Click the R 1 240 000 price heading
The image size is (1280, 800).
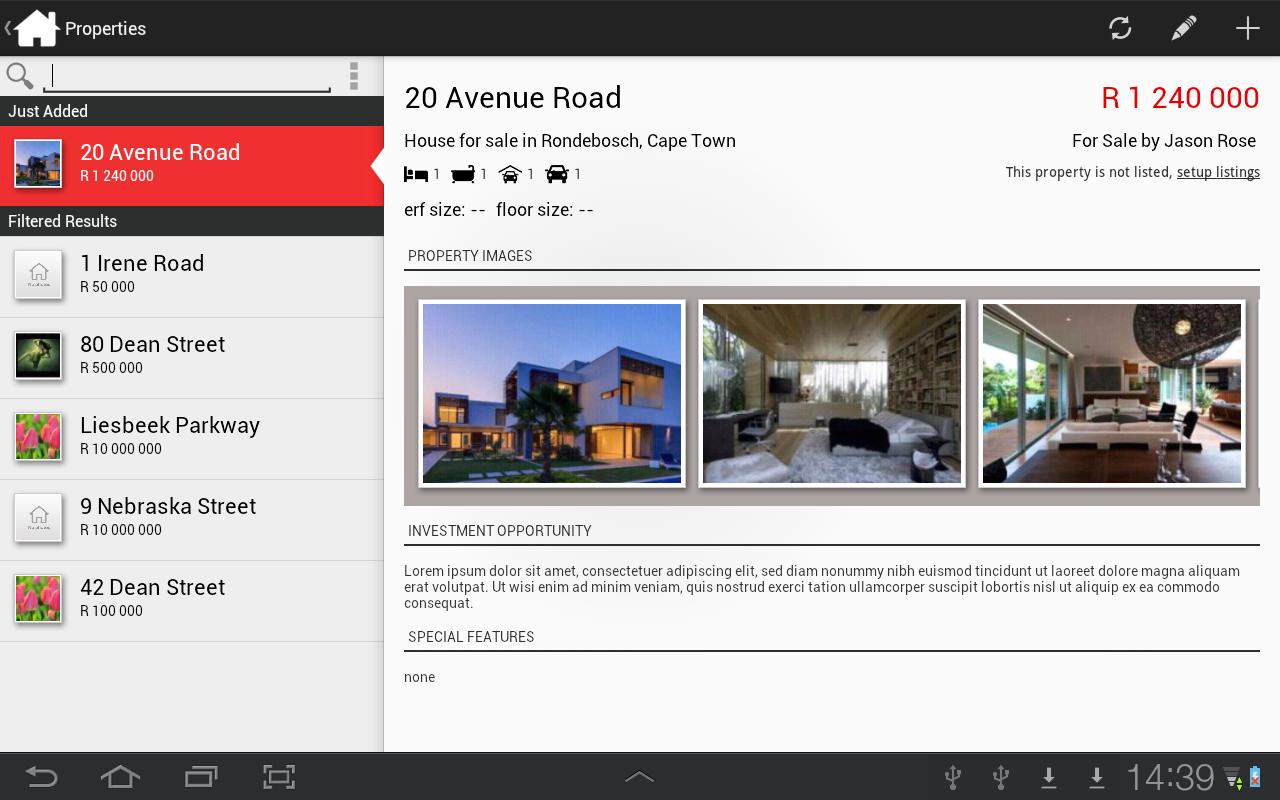(x=1180, y=98)
